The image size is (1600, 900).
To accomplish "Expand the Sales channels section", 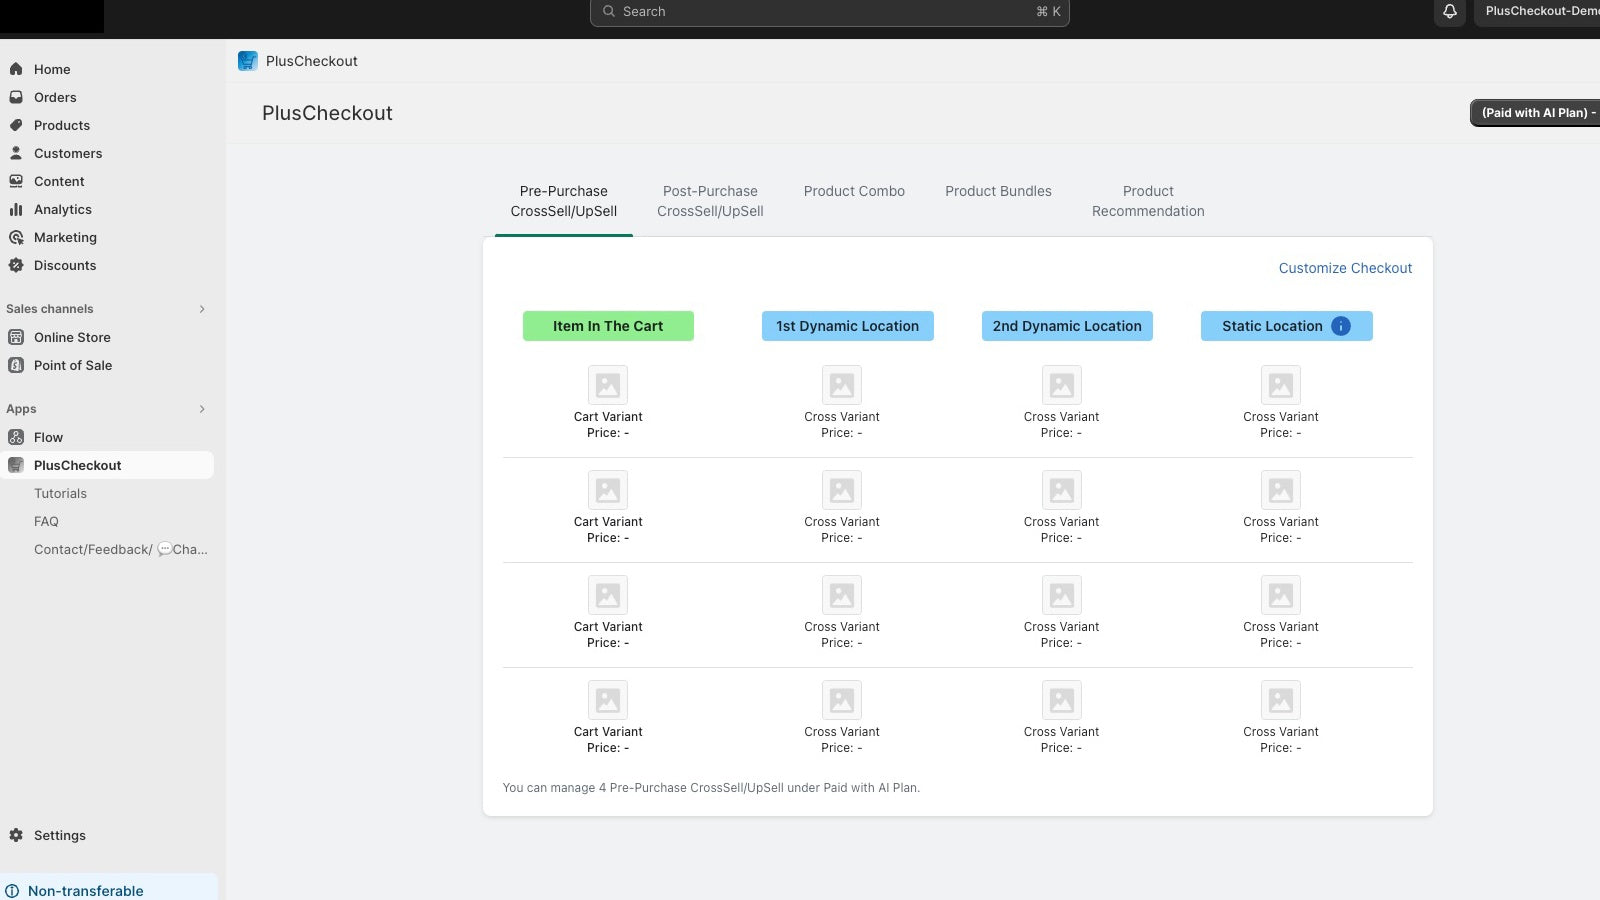I will tap(202, 309).
